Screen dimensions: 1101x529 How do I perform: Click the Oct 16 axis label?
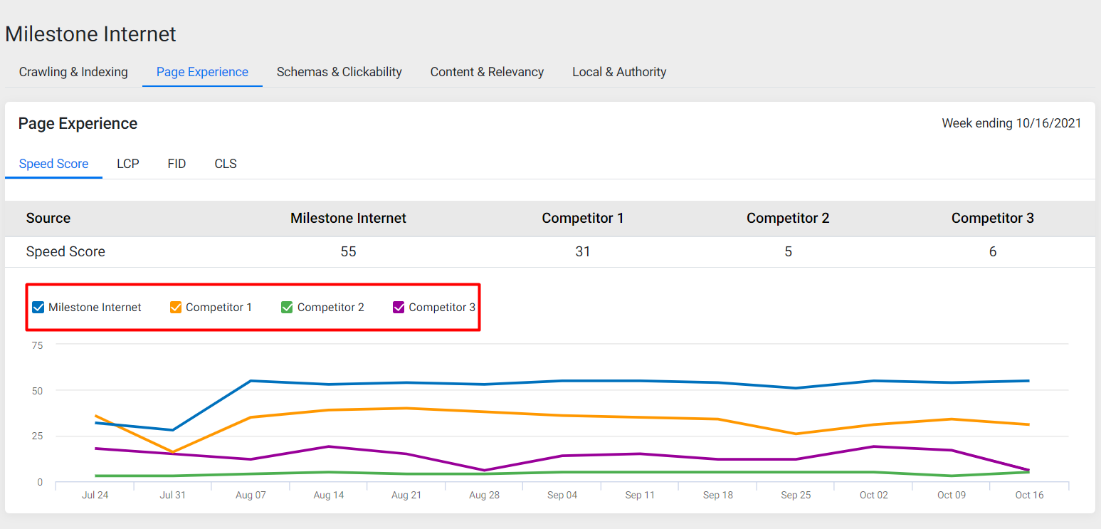click(x=1029, y=495)
